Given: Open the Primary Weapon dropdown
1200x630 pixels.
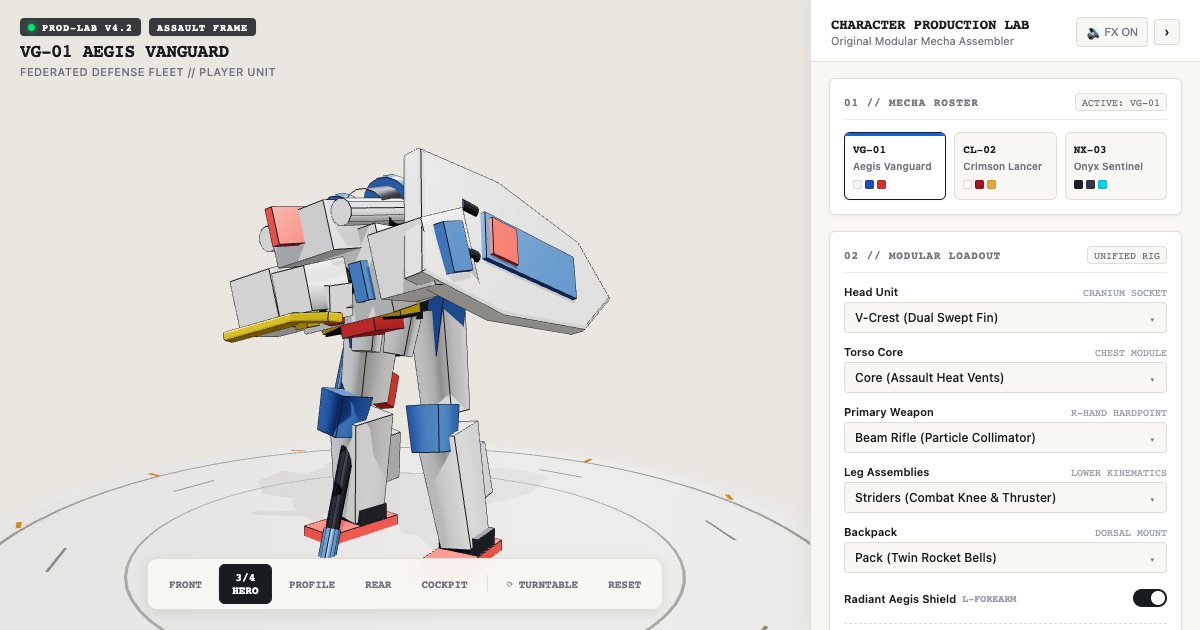Looking at the screenshot, I should coord(1005,438).
